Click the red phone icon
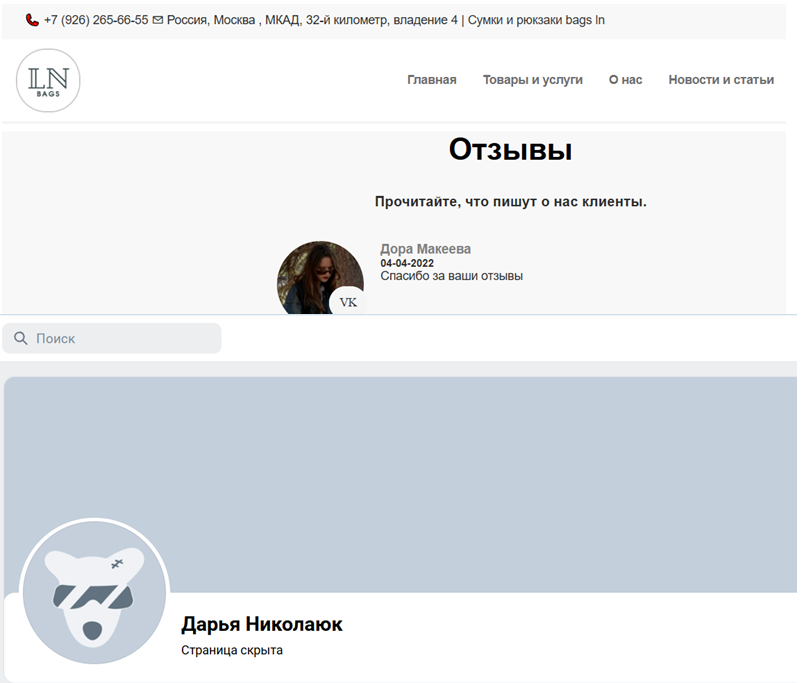 32,20
